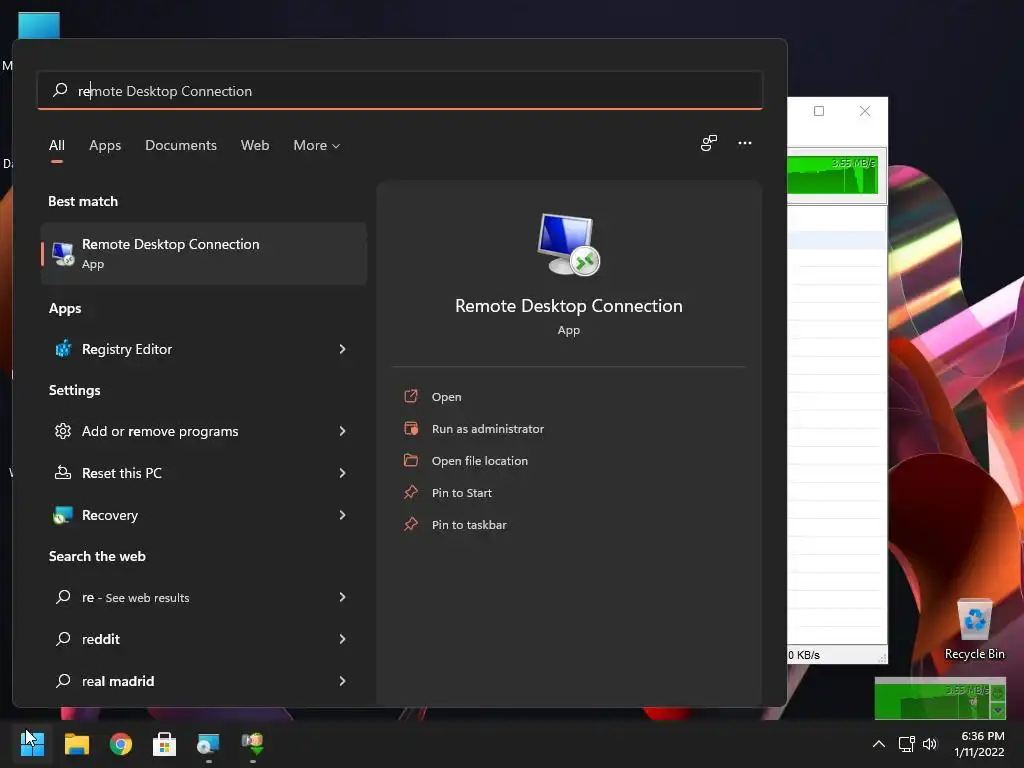
Task: Expand Registry Editor result options chevron
Action: click(342, 349)
